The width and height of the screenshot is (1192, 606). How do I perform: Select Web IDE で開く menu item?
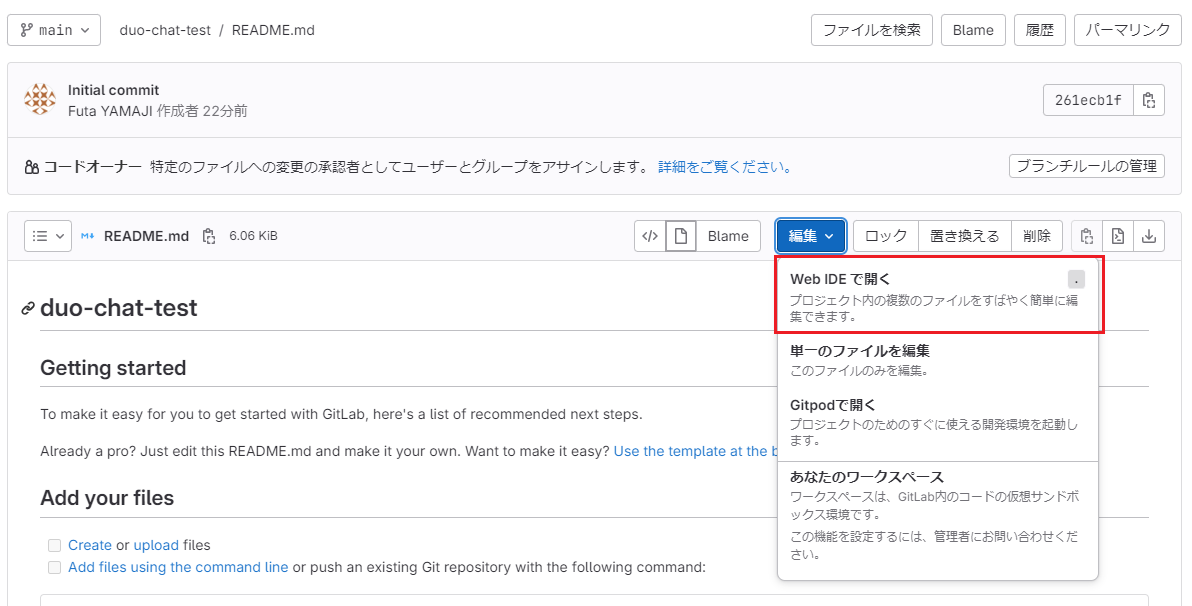point(938,297)
